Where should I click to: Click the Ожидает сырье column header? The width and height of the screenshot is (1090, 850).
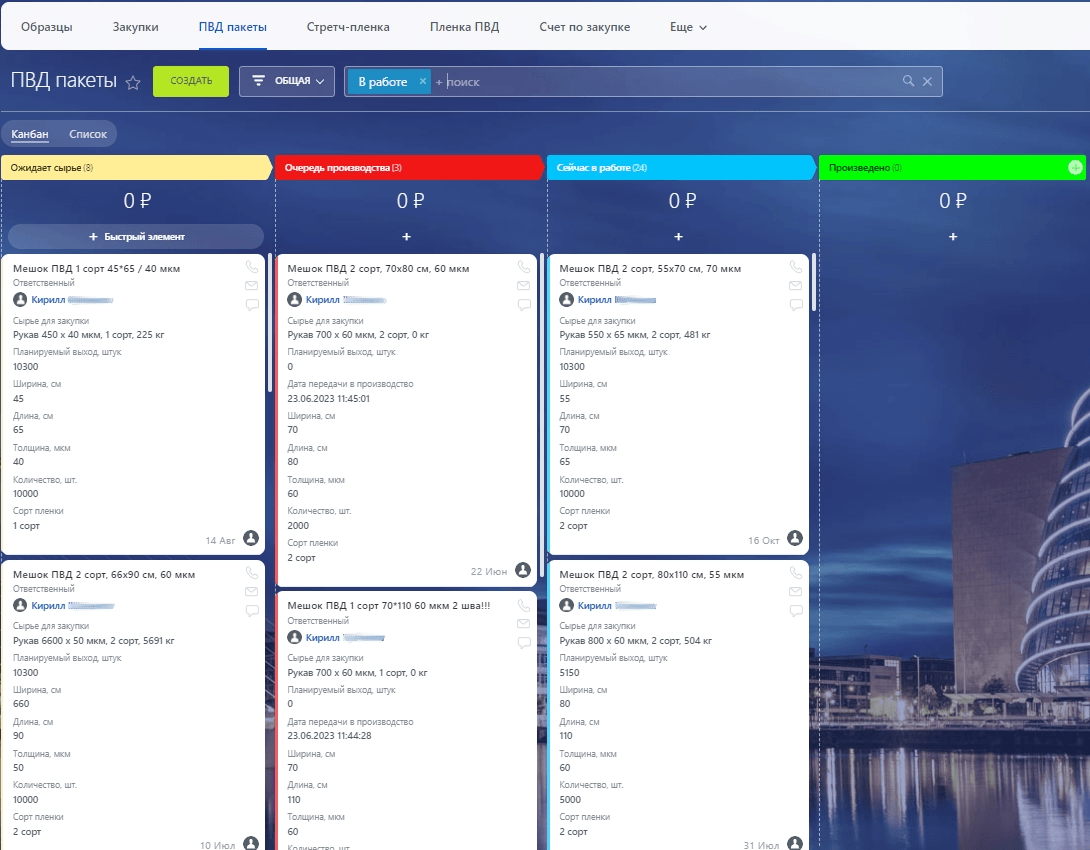coord(136,167)
